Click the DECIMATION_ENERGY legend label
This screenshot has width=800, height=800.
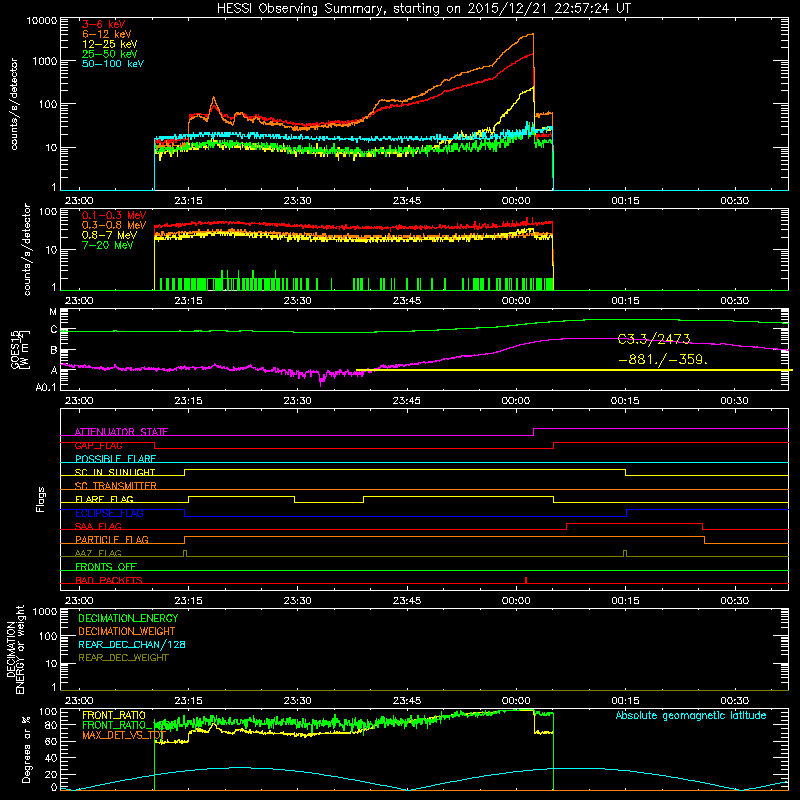click(x=128, y=618)
